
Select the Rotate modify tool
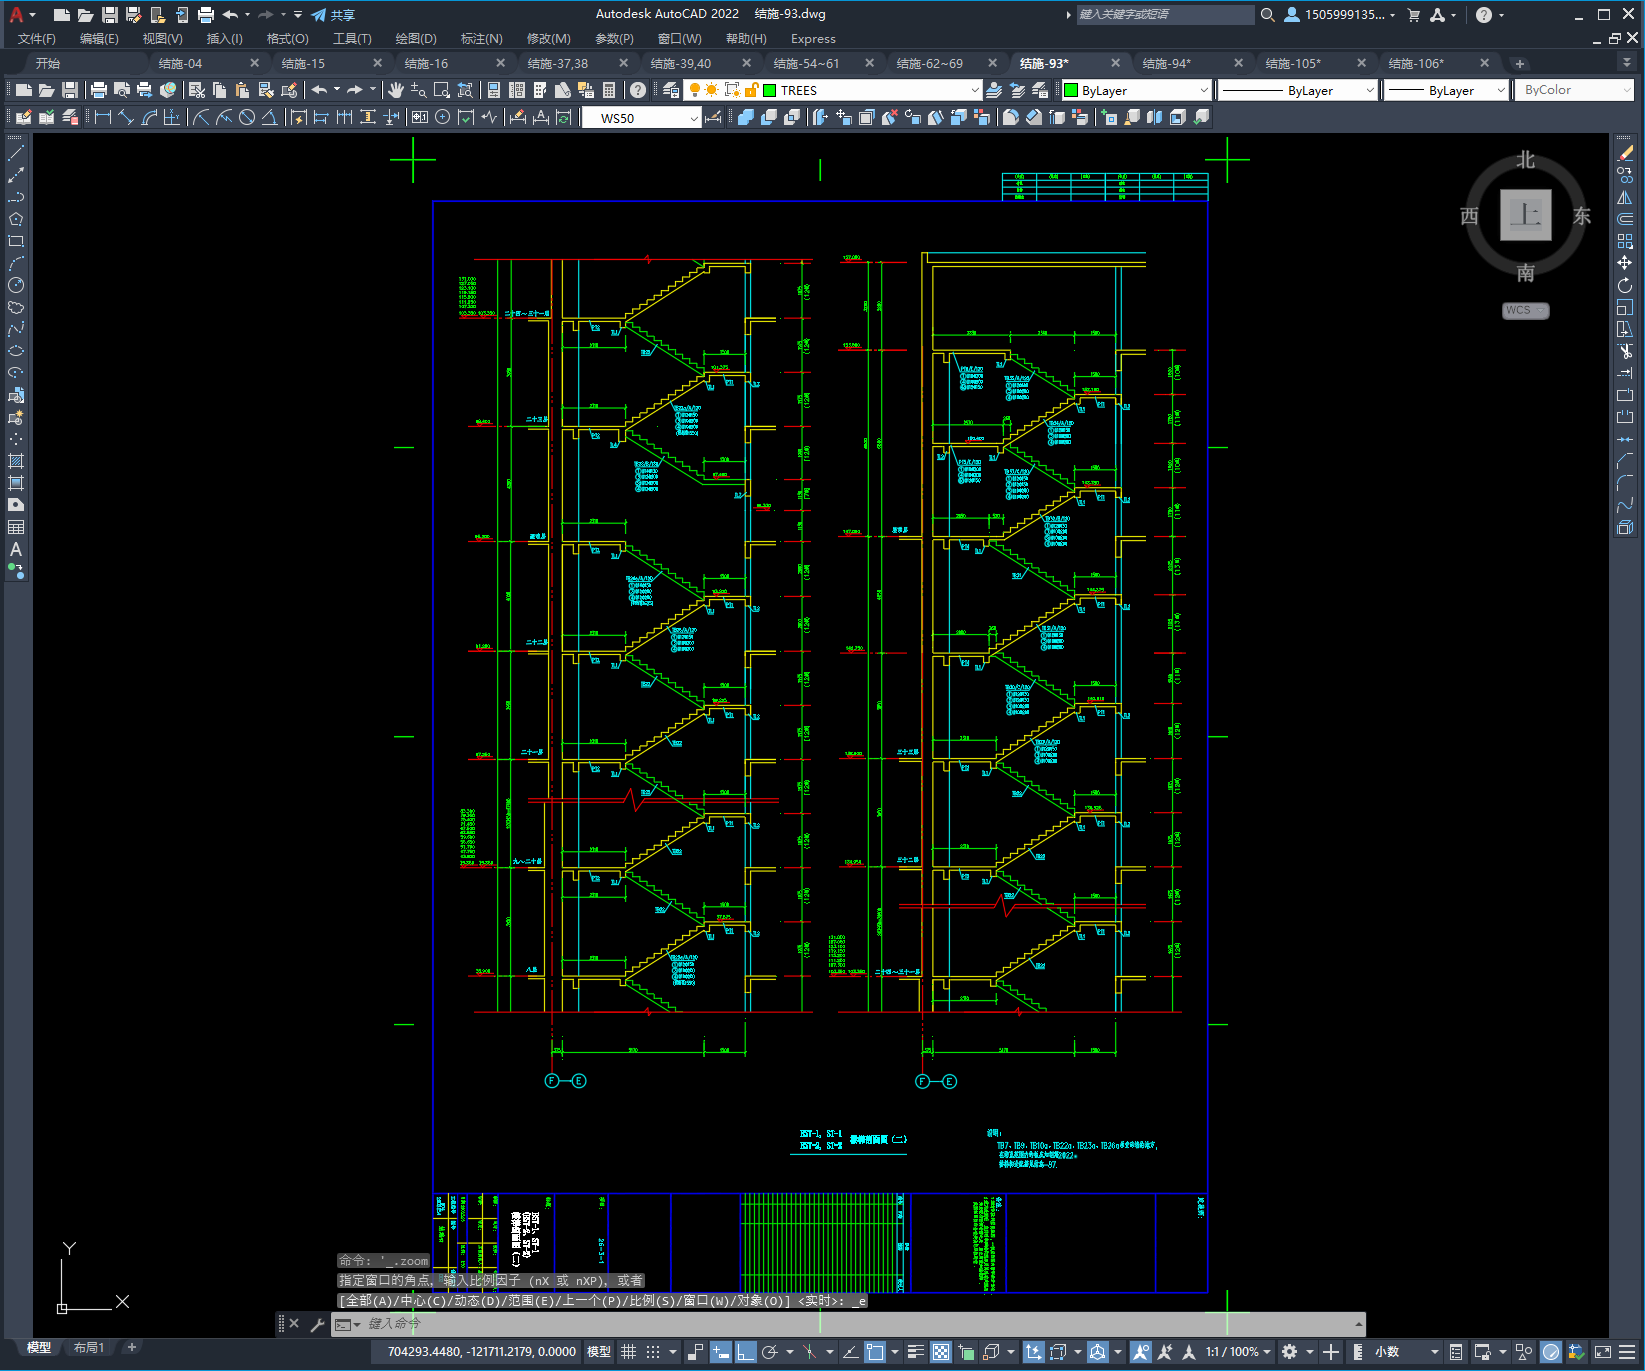[x=1625, y=285]
